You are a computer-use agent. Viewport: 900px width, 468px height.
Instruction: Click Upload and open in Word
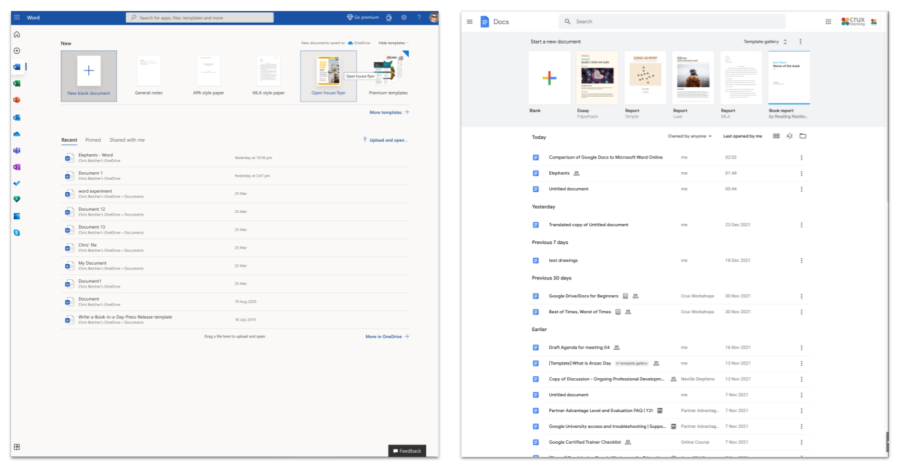click(386, 140)
